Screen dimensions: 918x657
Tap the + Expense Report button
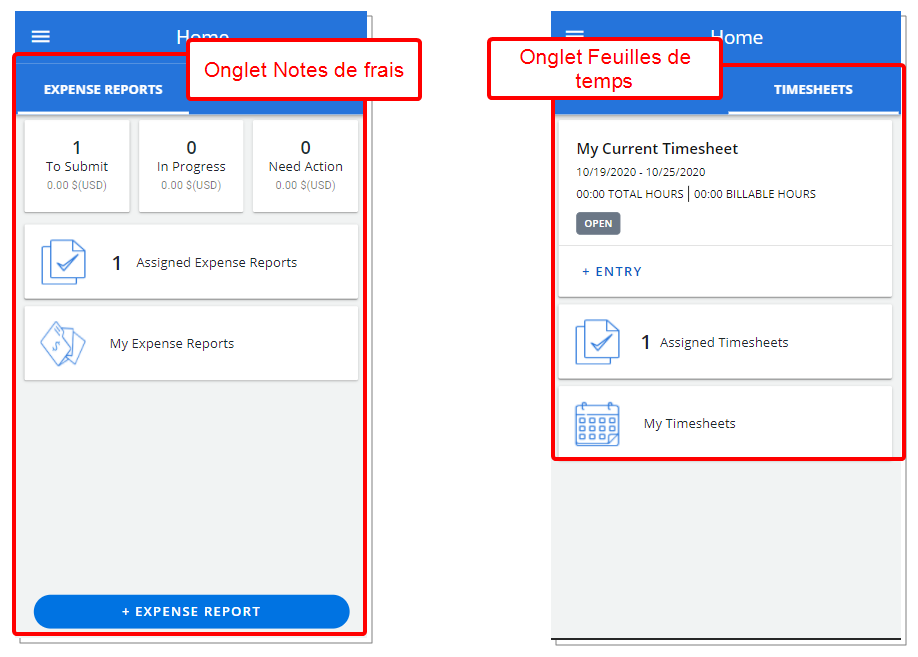[x=191, y=611]
